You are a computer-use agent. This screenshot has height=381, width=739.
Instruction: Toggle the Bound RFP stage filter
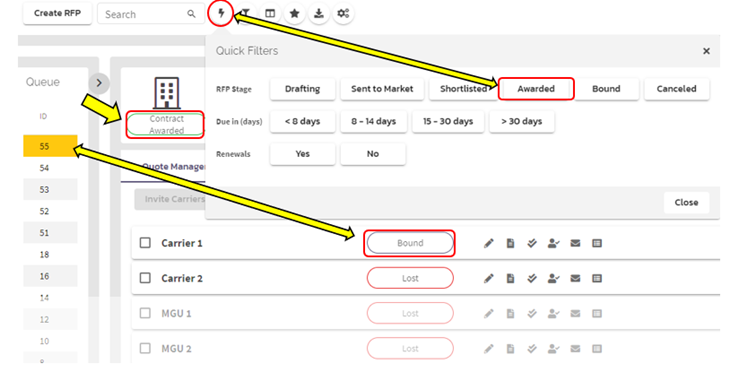(606, 89)
